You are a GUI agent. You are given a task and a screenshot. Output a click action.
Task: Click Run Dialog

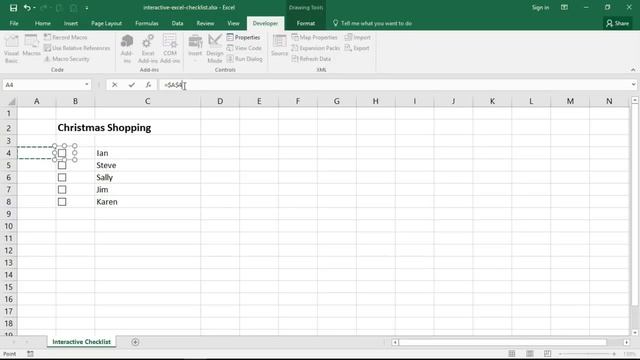pyautogui.click(x=244, y=59)
